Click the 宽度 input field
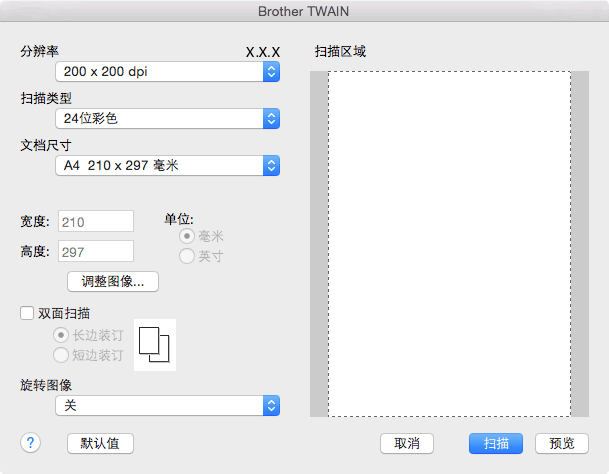The width and height of the screenshot is (609, 474). [96, 221]
